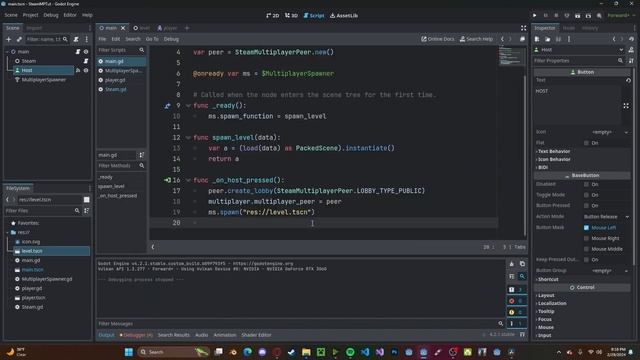Close the main scene tab
The image size is (640, 360).
pyautogui.click(x=123, y=28)
